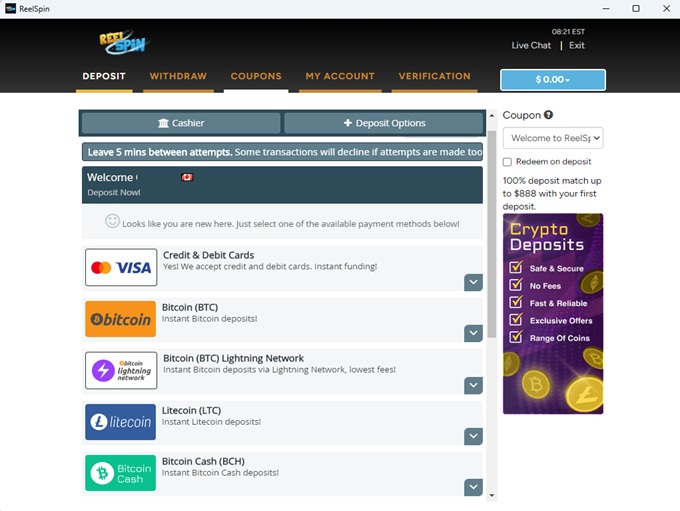Choose the green Bitcoin Cash logo
Screen dimensions: 680x511
(121, 474)
